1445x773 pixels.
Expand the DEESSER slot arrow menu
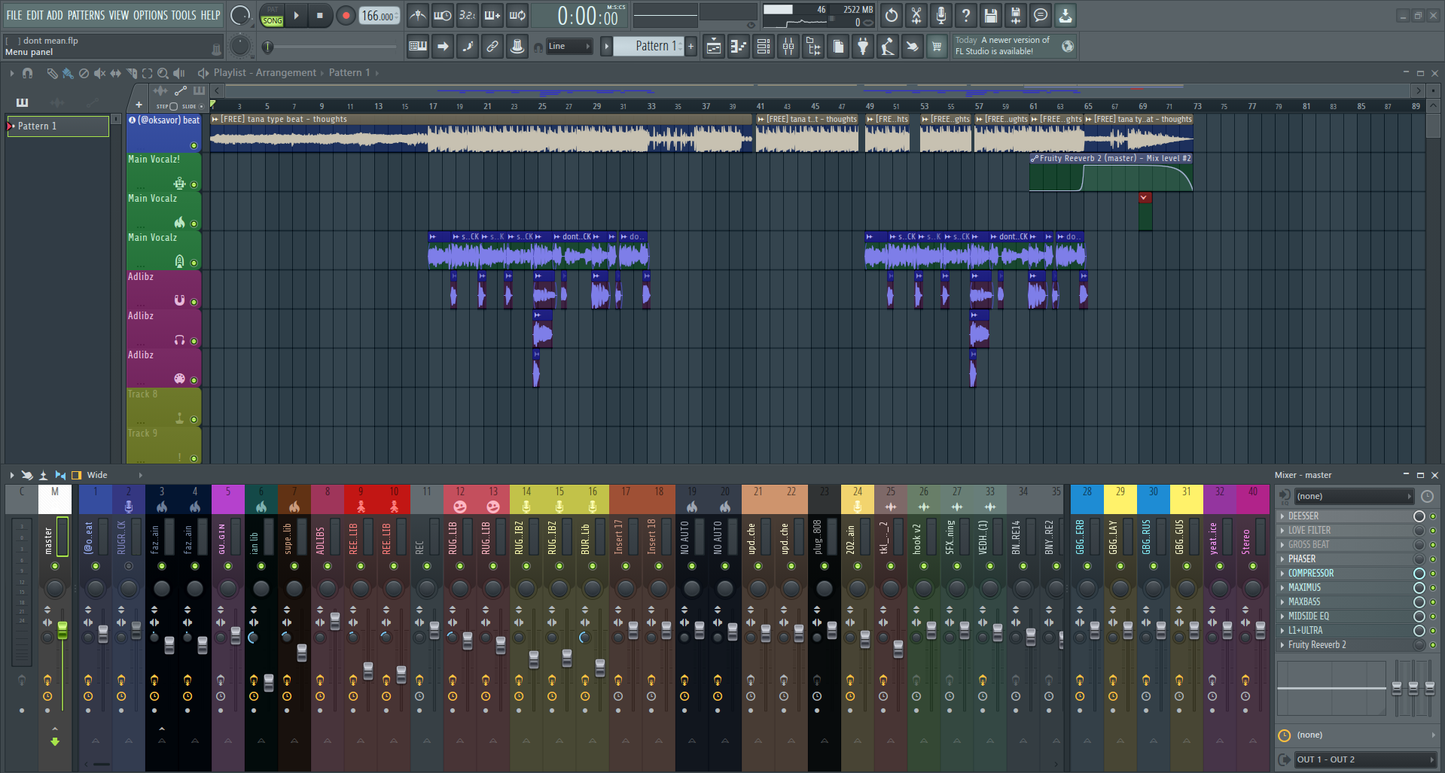tap(1282, 516)
